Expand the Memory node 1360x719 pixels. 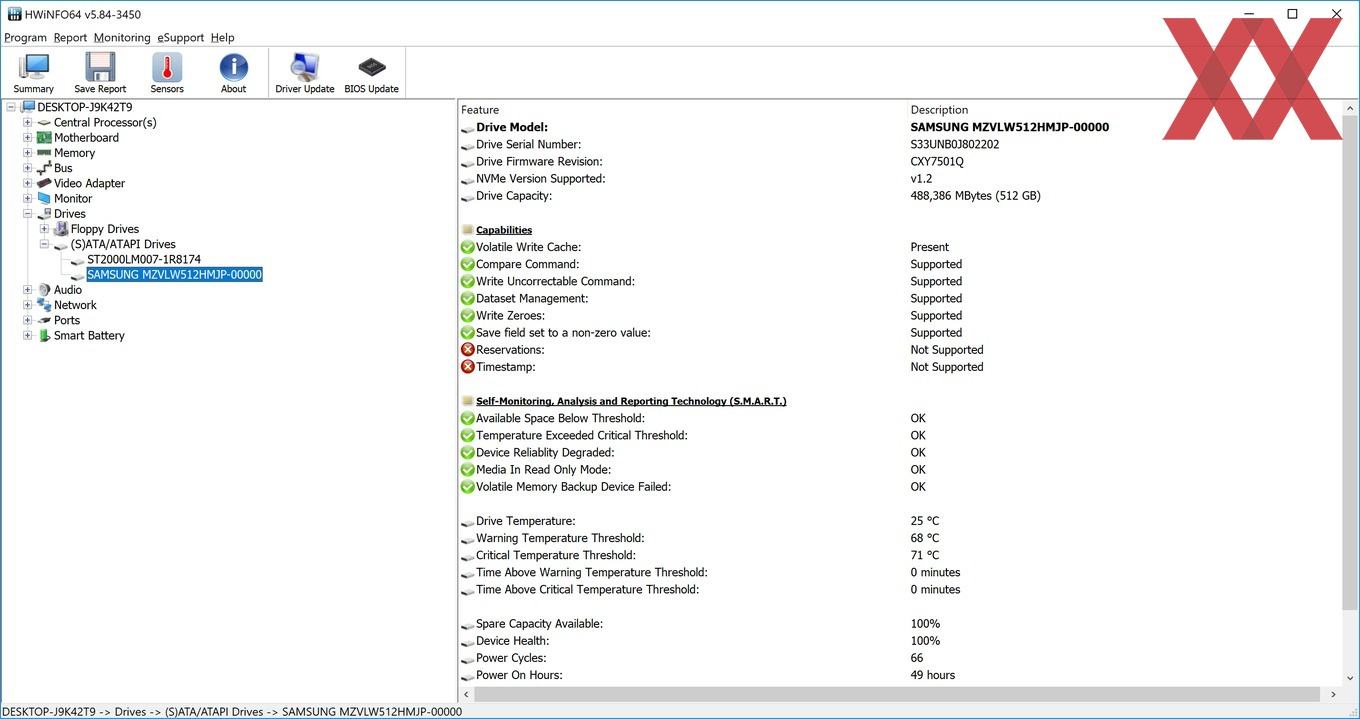point(28,153)
